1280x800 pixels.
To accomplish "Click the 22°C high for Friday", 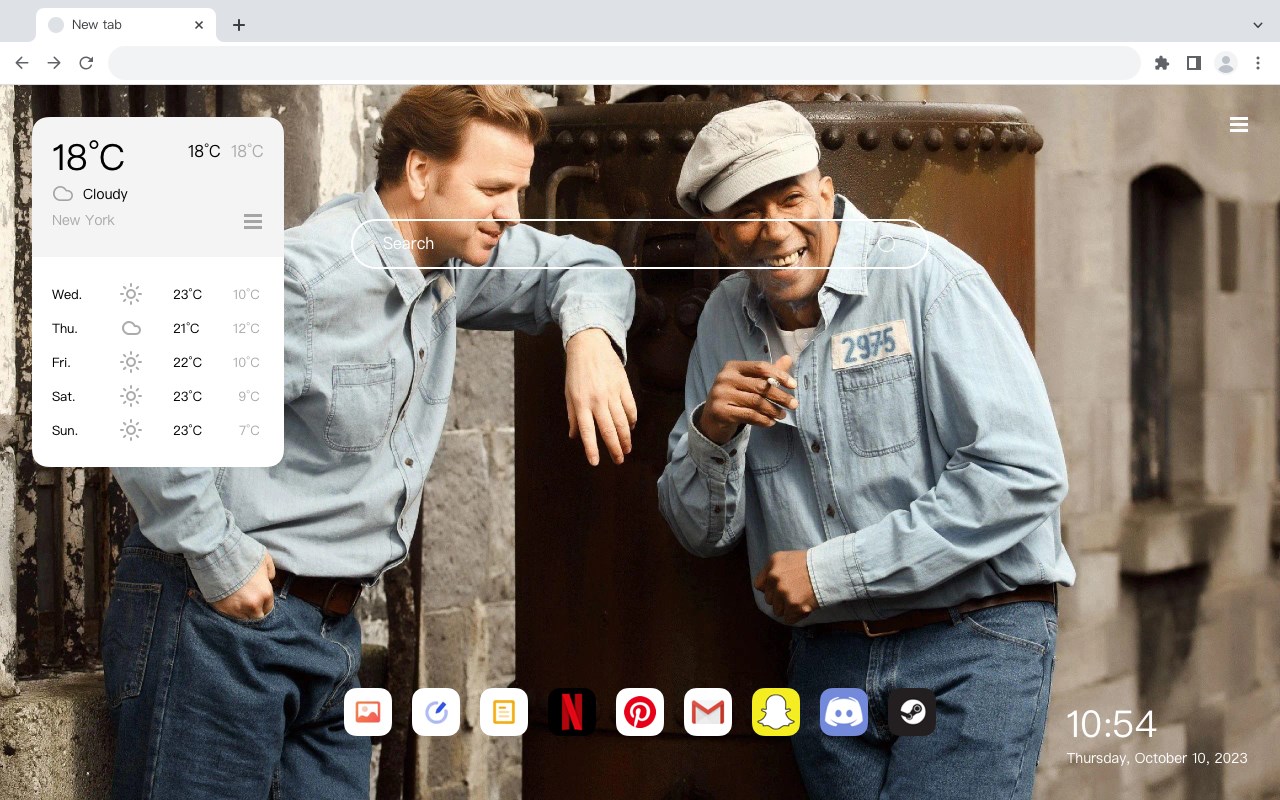I will click(x=187, y=362).
